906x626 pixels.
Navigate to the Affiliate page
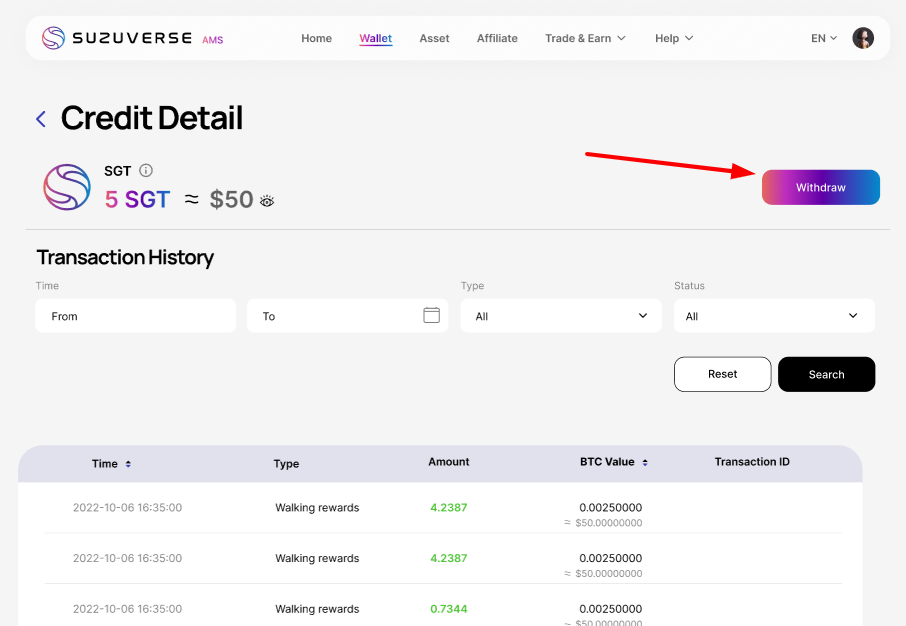[x=497, y=38]
